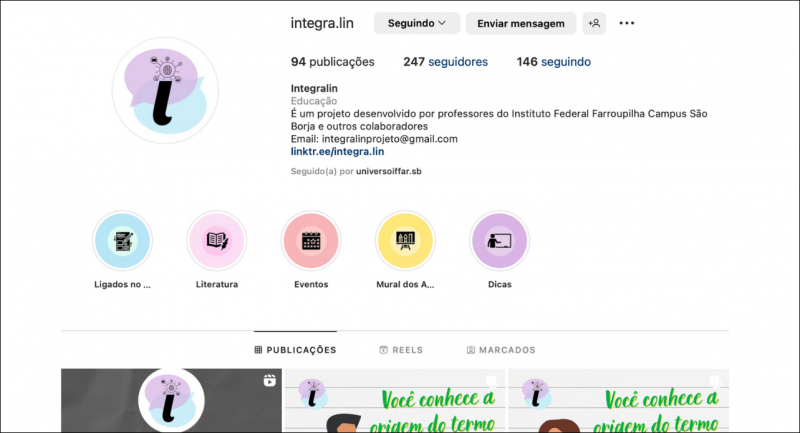Select the Publicações tab
The image size is (800, 433).
tap(296, 350)
